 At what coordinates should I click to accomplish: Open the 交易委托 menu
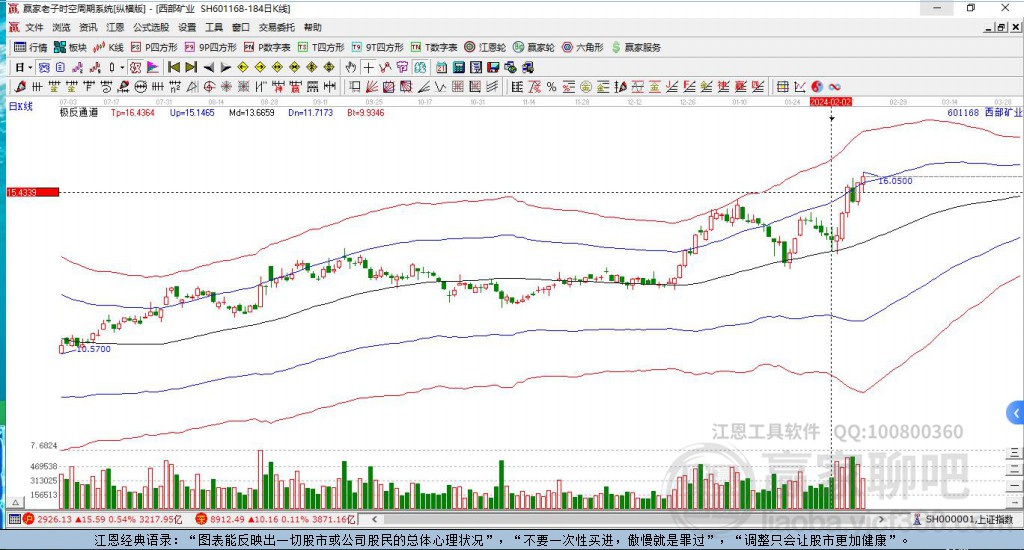[276, 27]
